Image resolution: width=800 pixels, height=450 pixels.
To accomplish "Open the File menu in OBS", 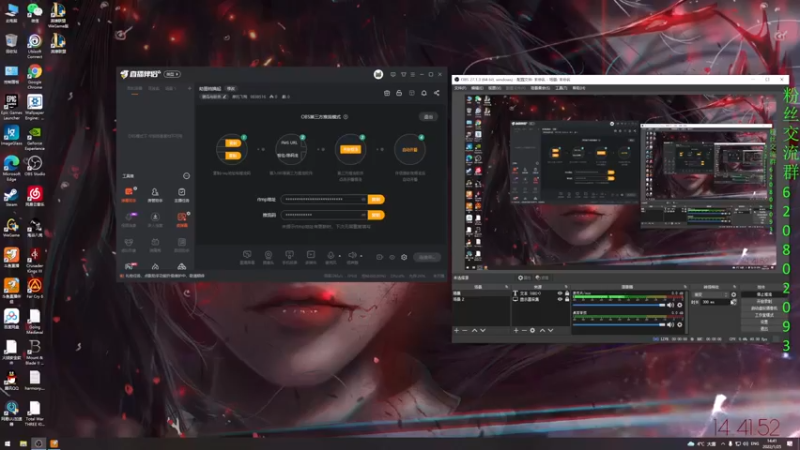I will coord(460,88).
